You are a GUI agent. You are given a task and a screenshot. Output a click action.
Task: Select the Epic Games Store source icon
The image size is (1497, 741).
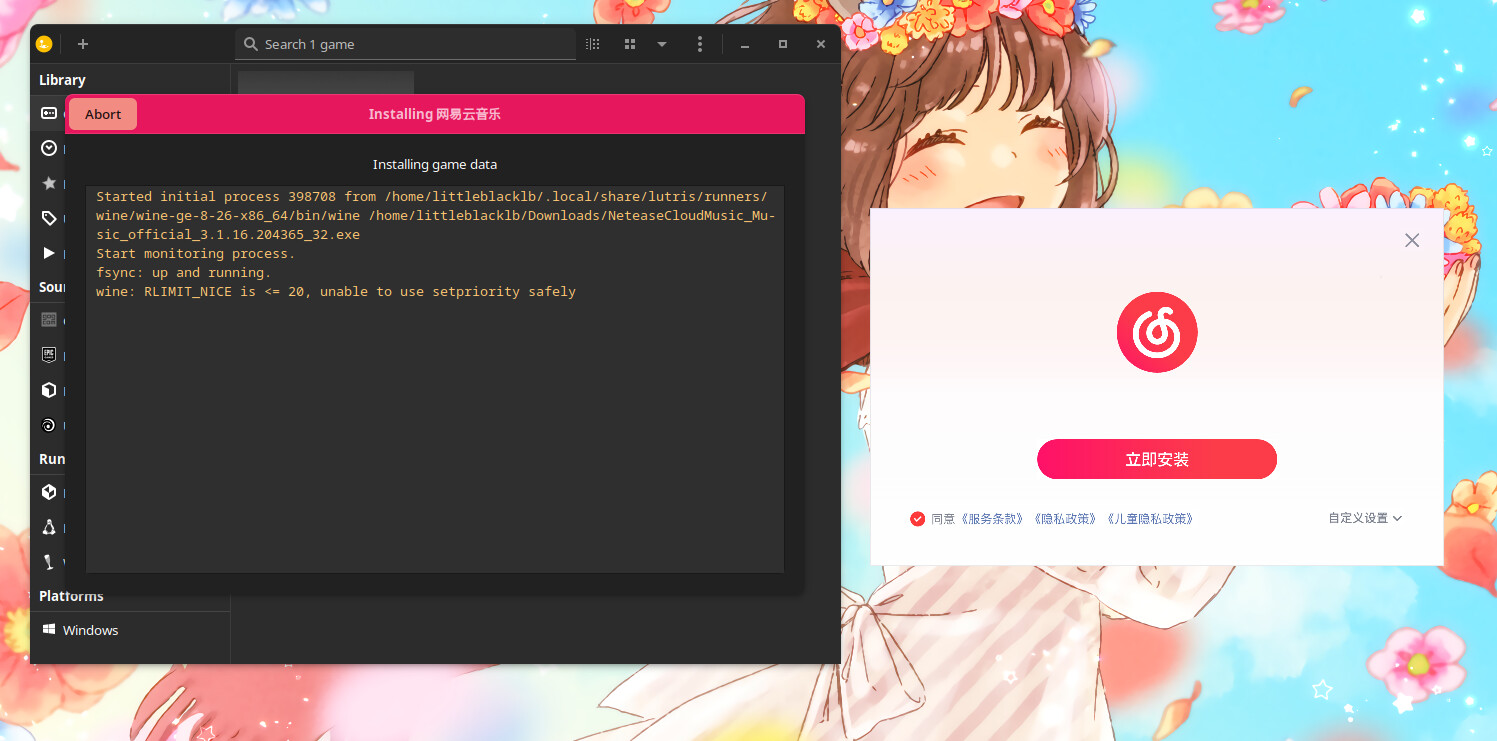49,355
